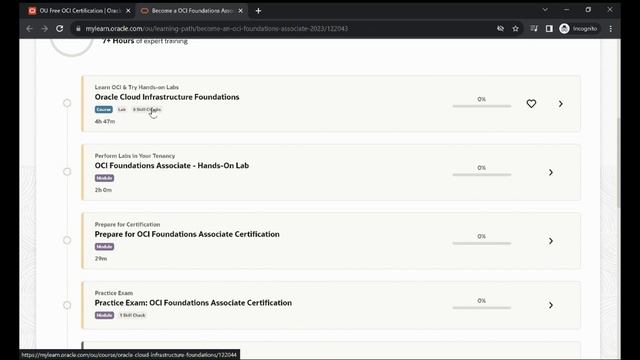
Task: Click the Lab tag on the Foundations course
Action: (x=122, y=109)
